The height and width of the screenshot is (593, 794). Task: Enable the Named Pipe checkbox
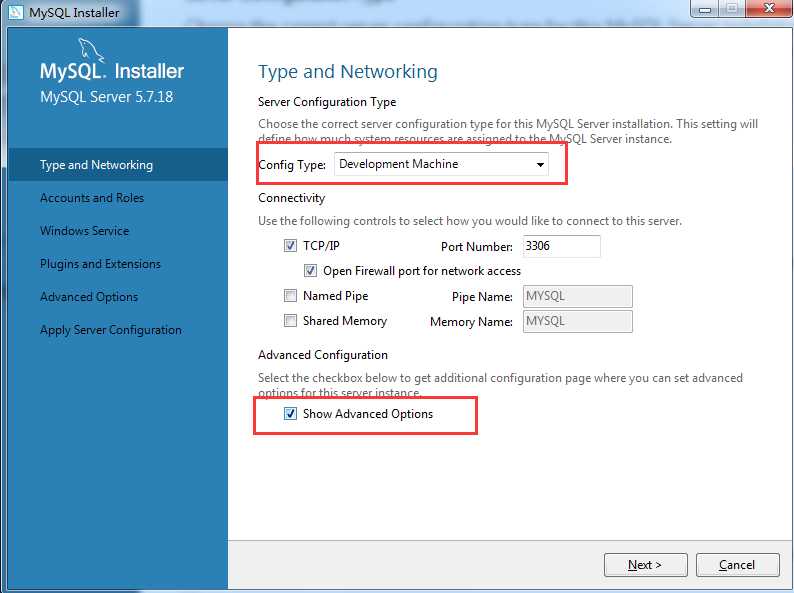pos(290,296)
